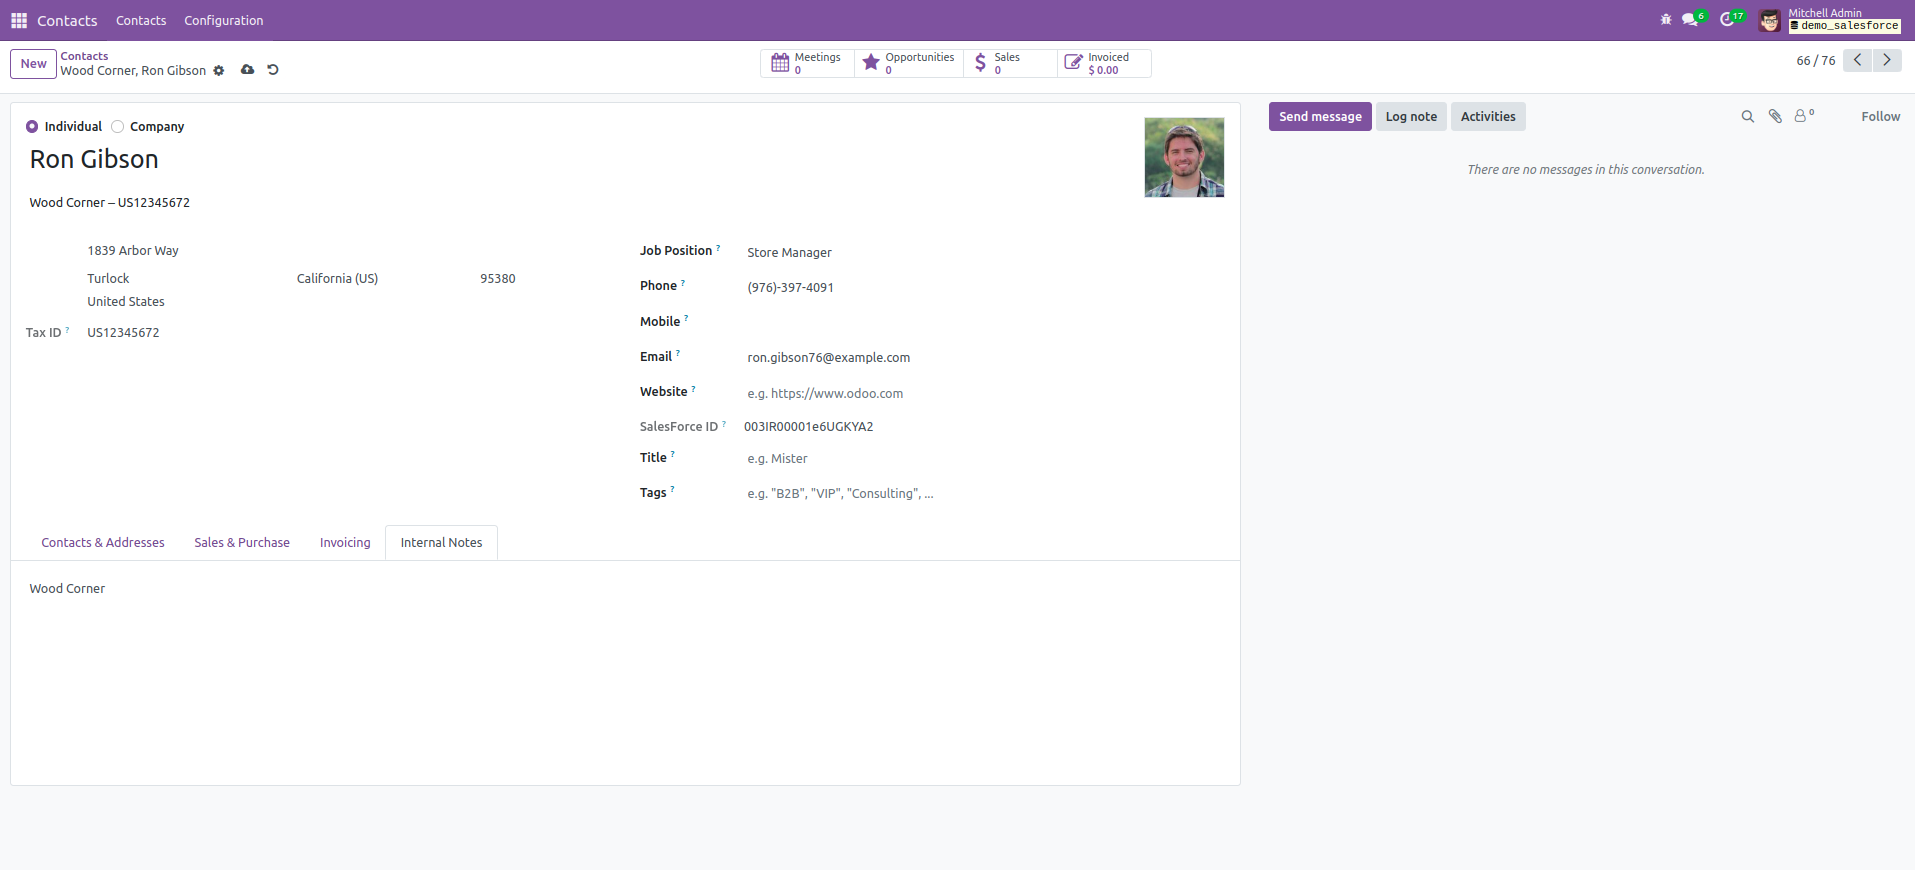Click the debug bug icon in top bar

[1666, 20]
